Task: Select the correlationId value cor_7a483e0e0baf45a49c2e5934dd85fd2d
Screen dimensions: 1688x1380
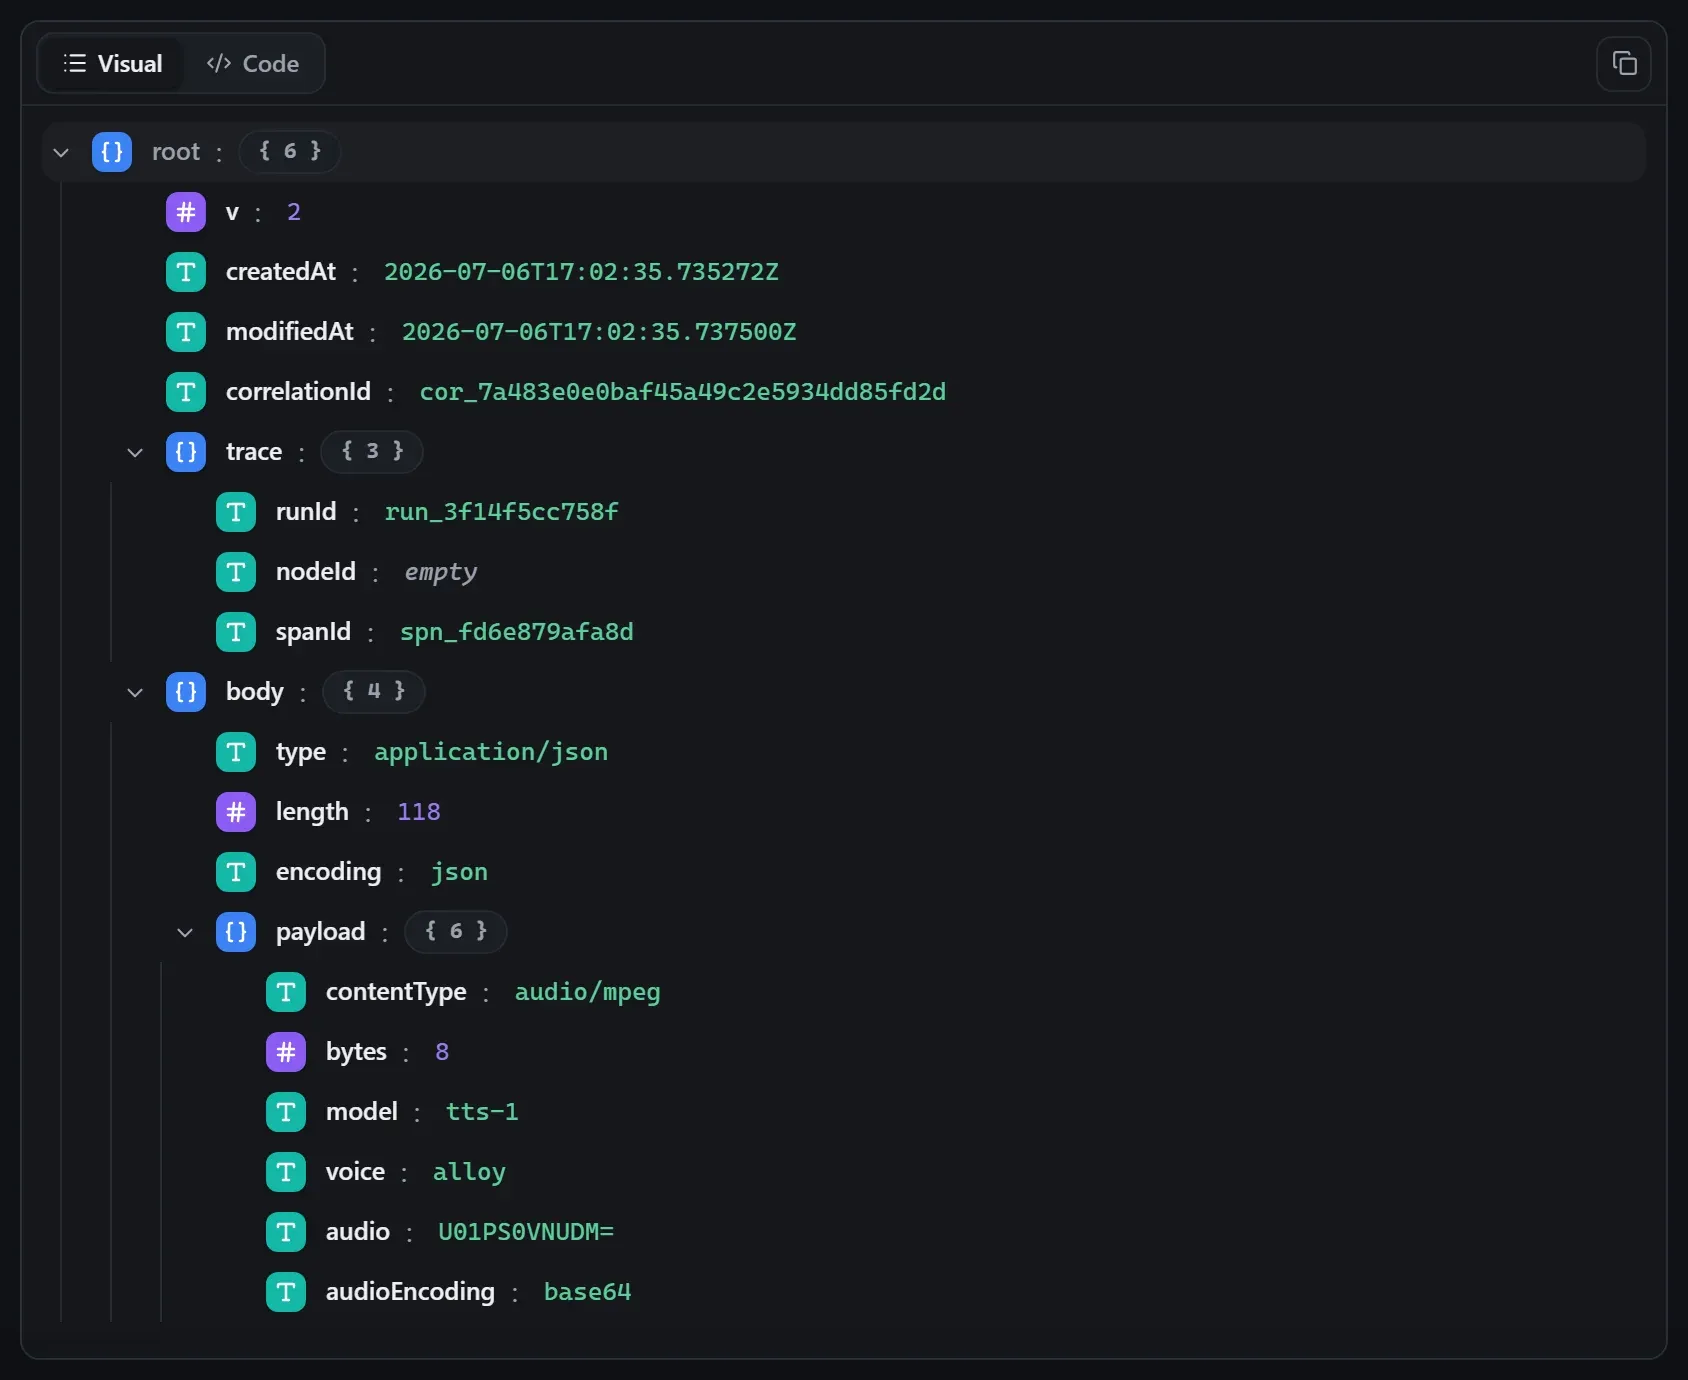Action: tap(683, 392)
